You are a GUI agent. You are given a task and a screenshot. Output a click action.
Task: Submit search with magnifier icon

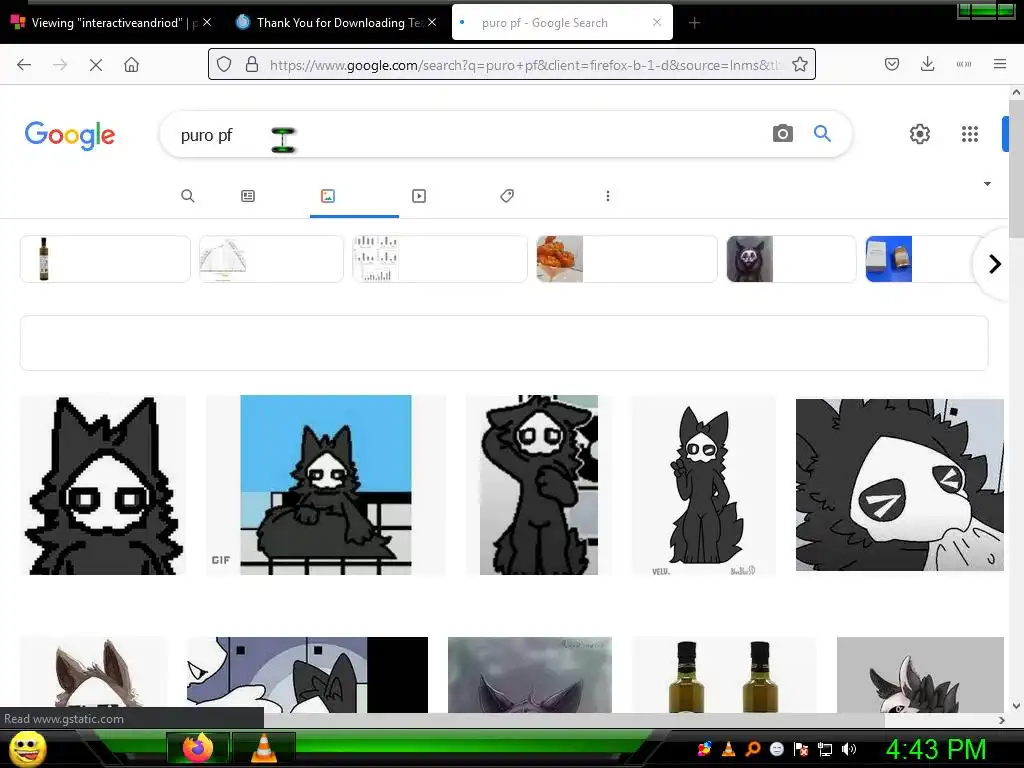822,134
